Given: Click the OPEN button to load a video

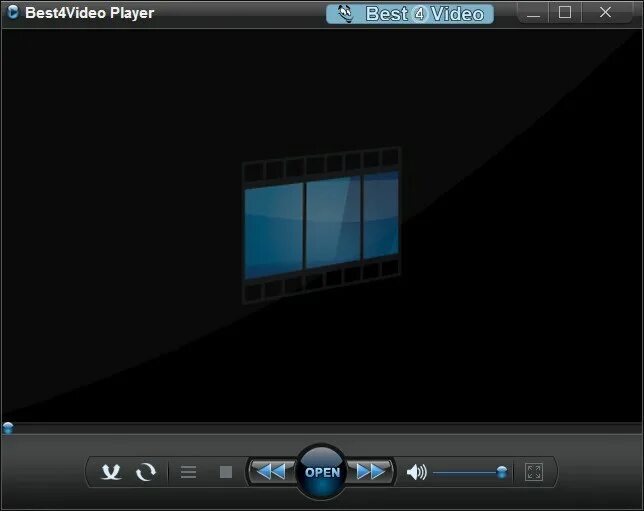Looking at the screenshot, I should coord(322,472).
